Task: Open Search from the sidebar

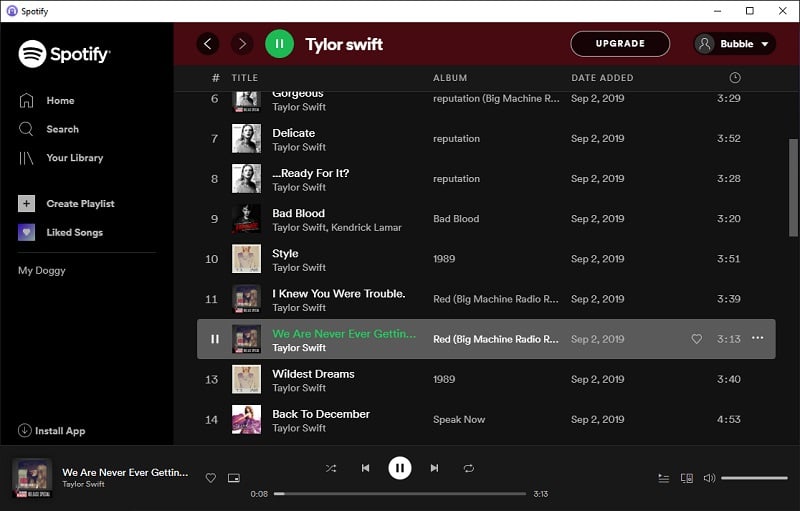Action: coord(62,129)
